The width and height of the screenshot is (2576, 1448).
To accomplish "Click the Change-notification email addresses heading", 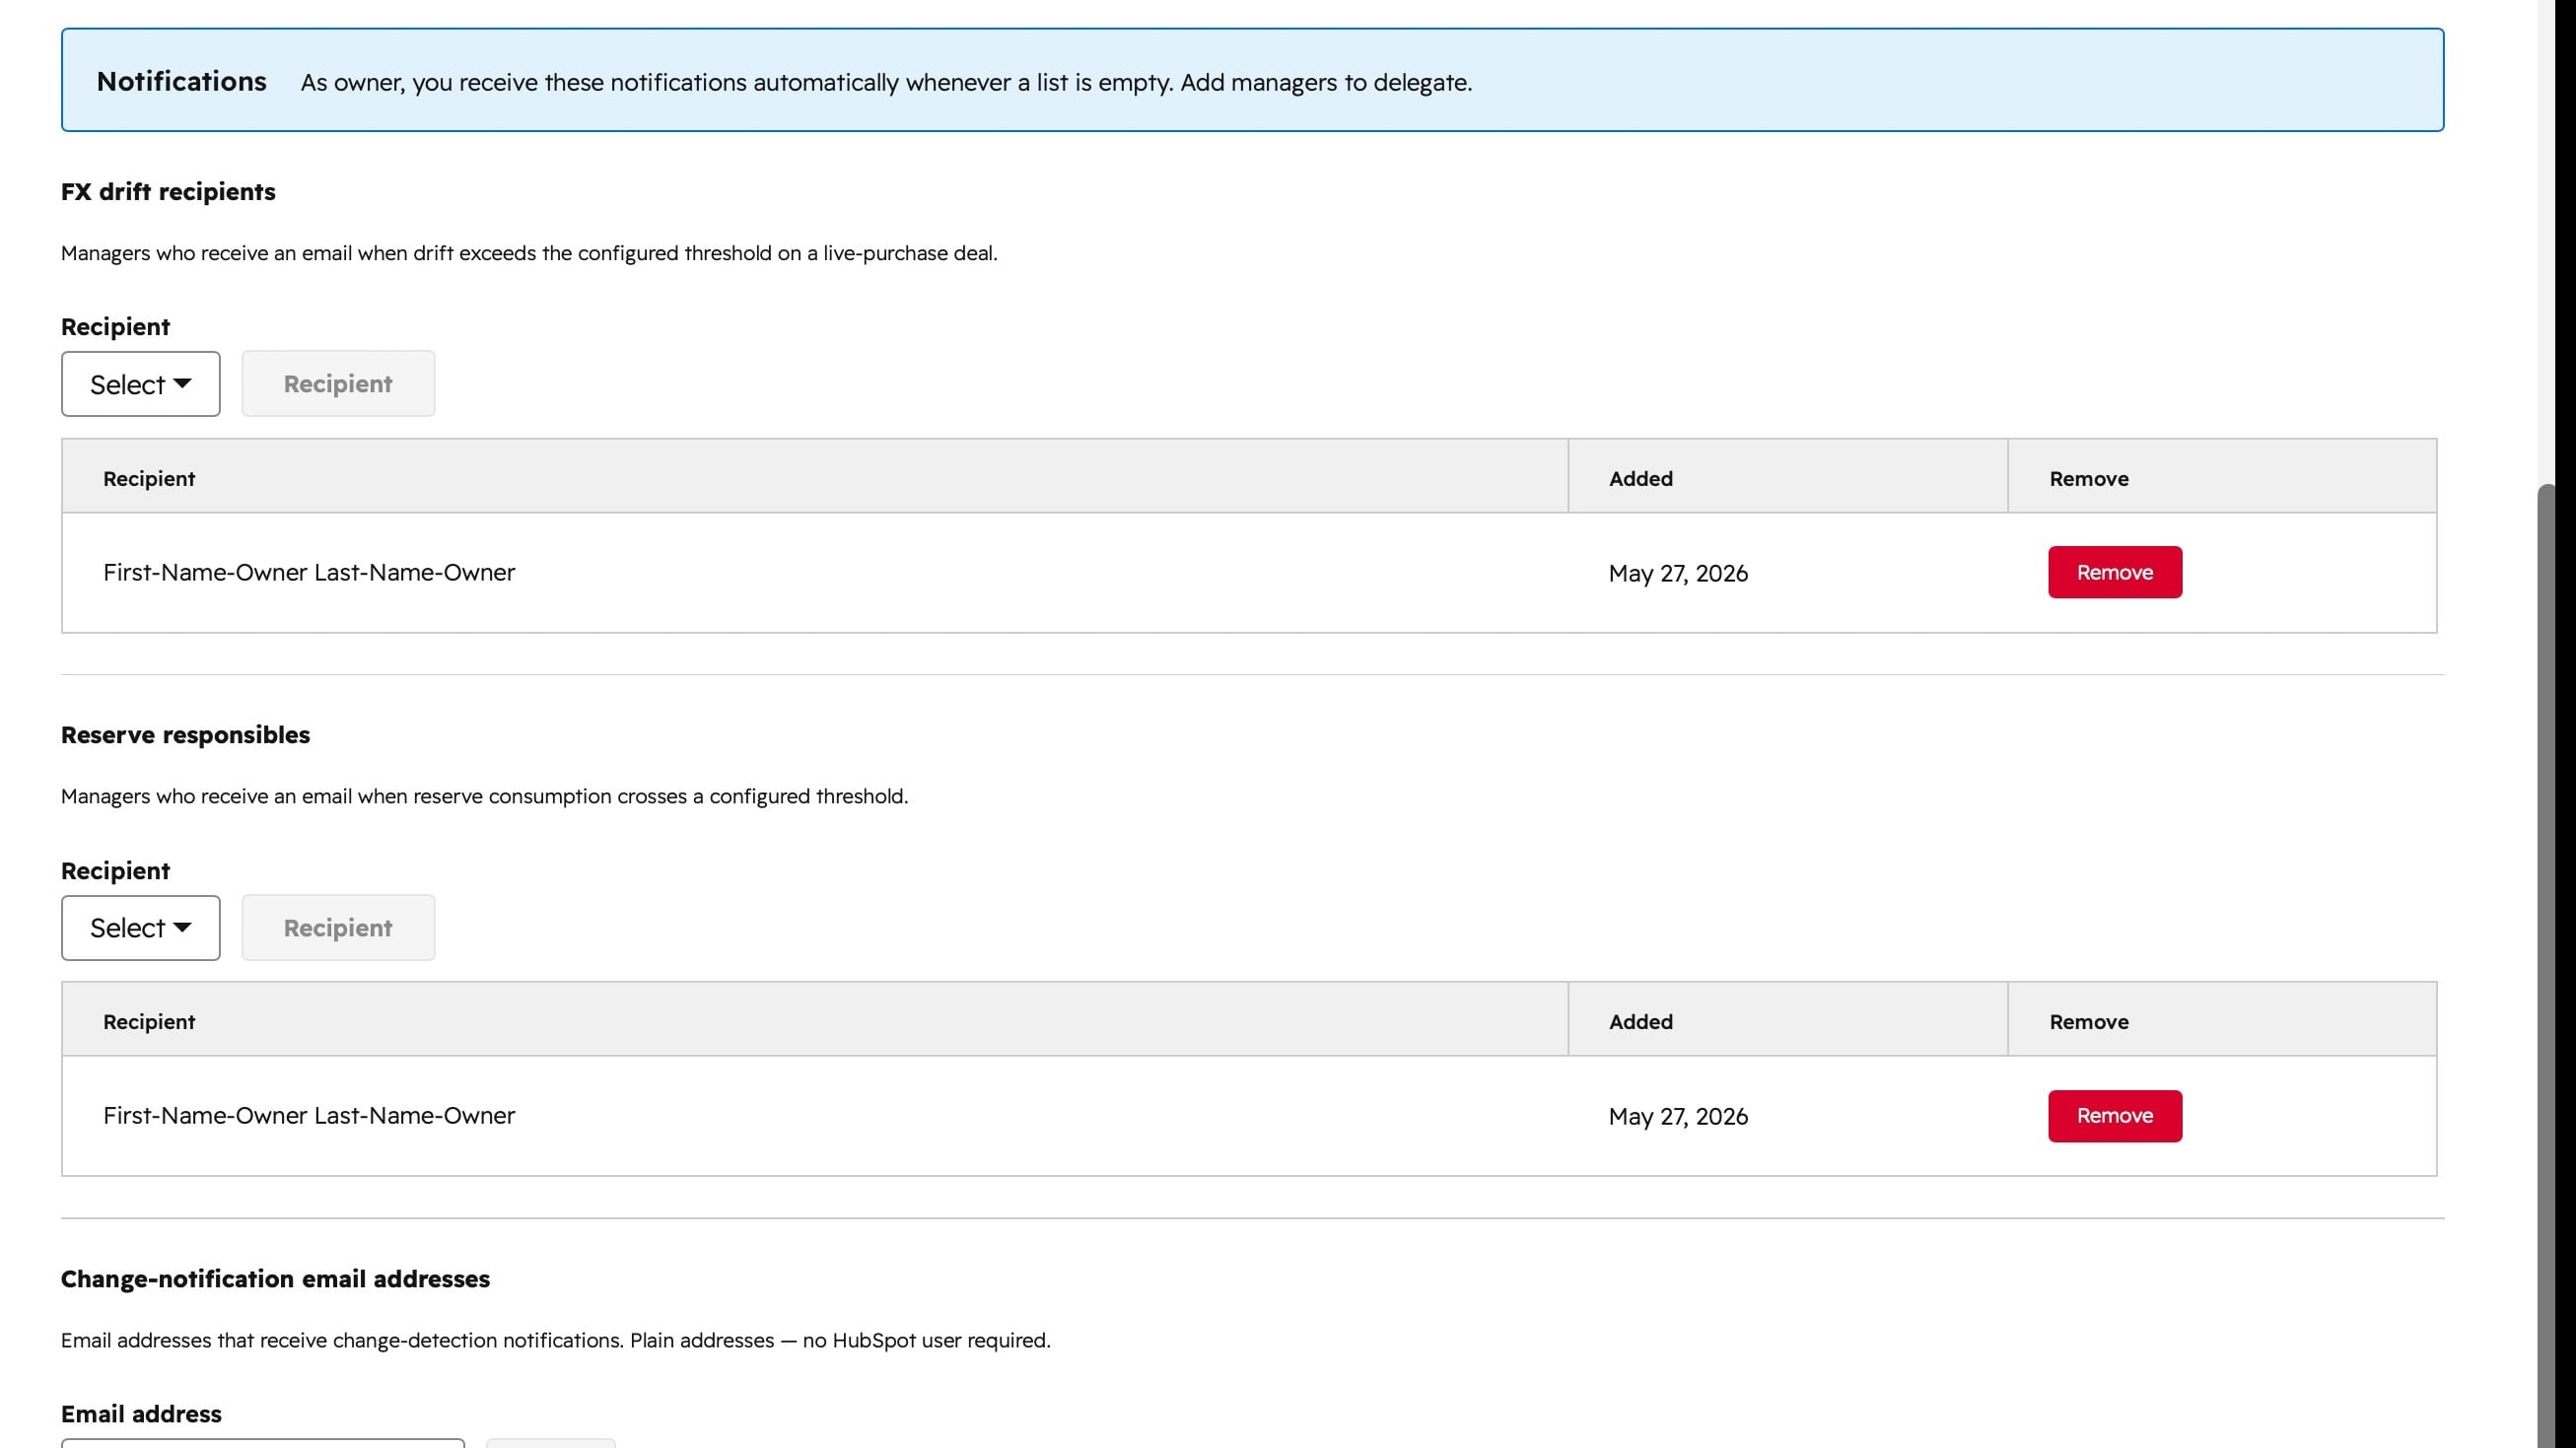I will point(275,1279).
